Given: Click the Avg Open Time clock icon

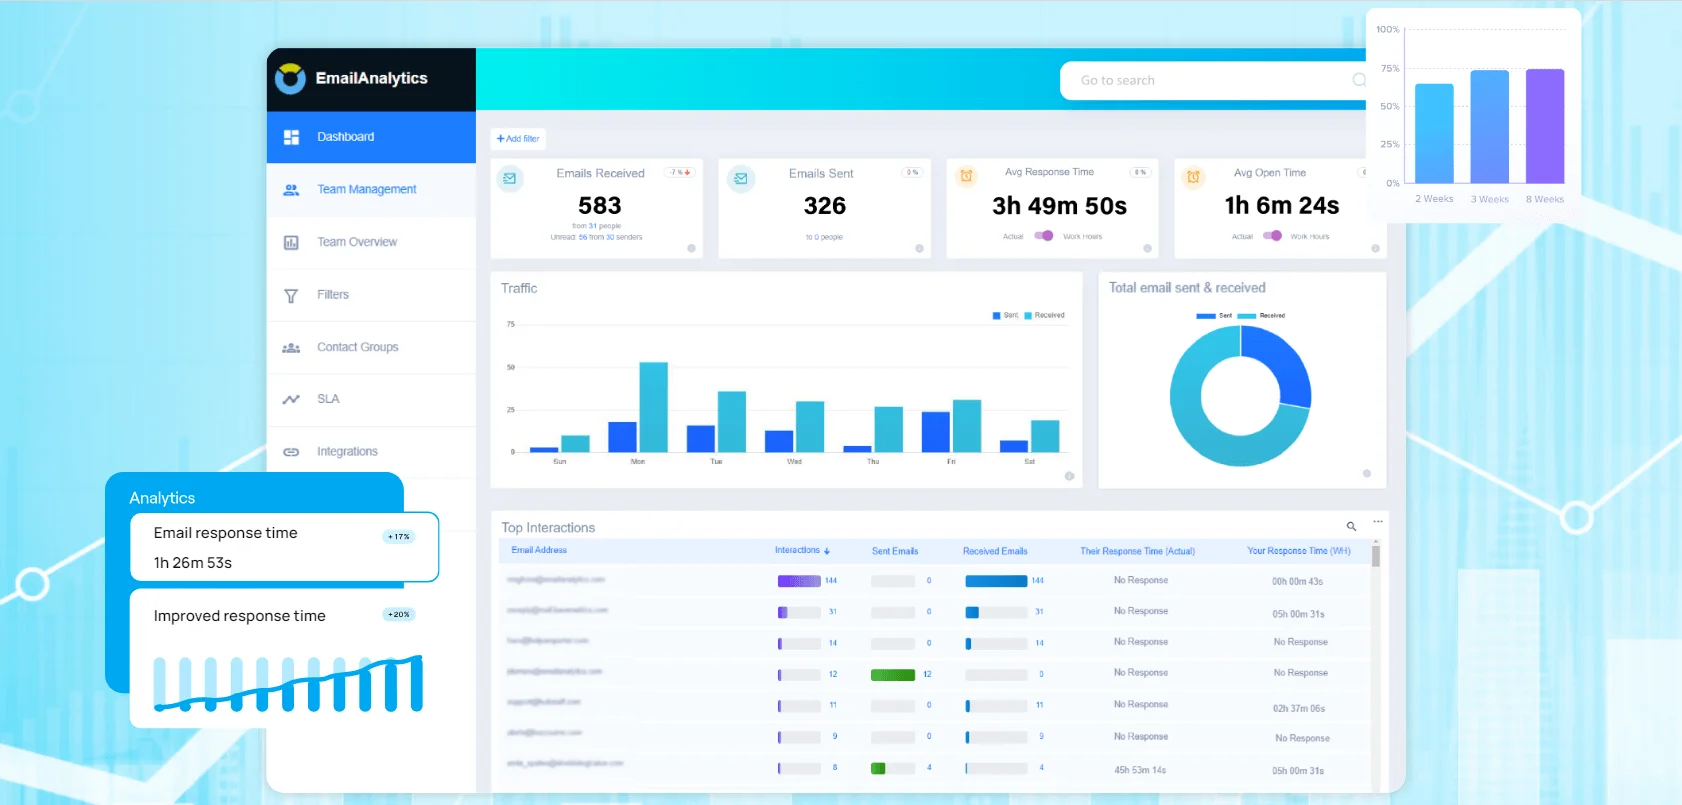Looking at the screenshot, I should [x=1193, y=177].
